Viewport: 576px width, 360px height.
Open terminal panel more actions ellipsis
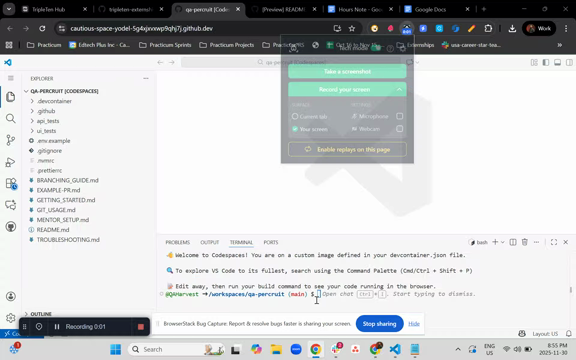pyautogui.click(x=537, y=242)
